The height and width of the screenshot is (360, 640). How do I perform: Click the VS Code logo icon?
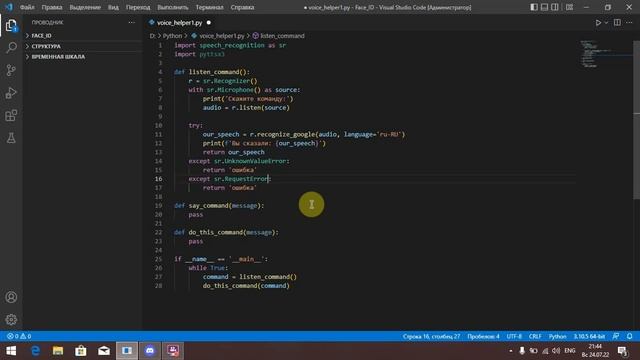pos(9,7)
